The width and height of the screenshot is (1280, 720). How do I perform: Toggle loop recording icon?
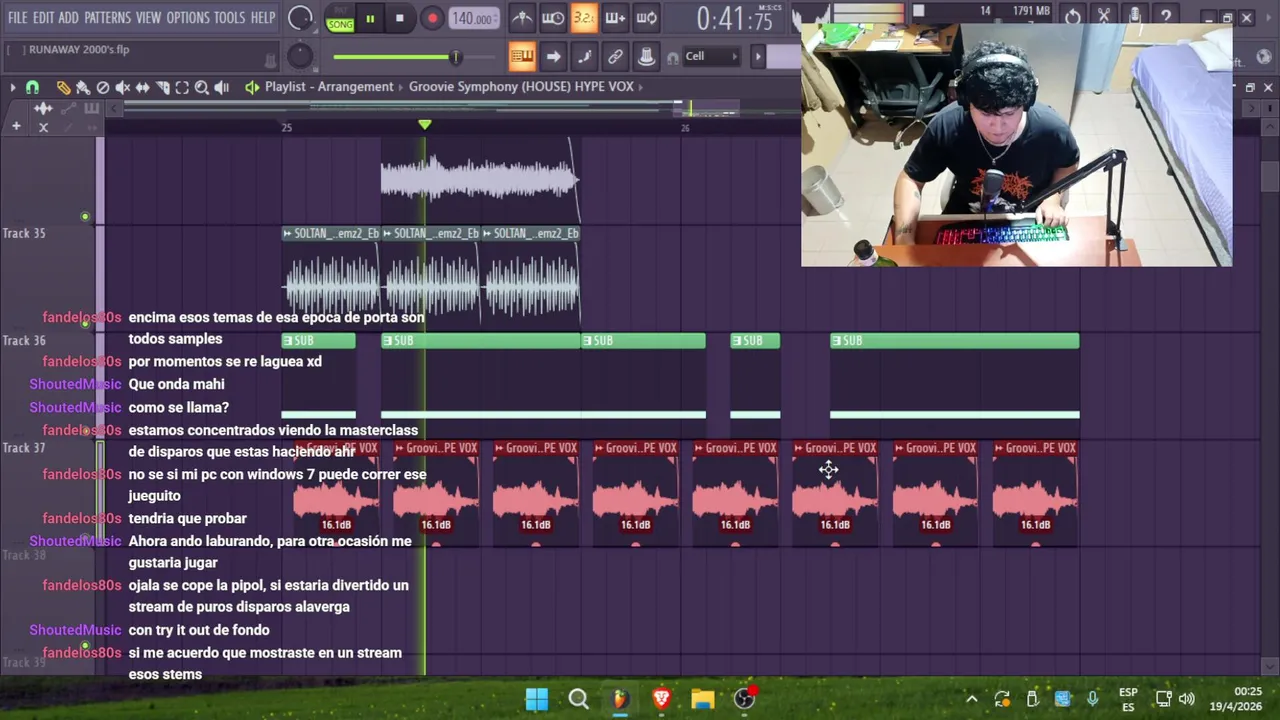[x=647, y=18]
